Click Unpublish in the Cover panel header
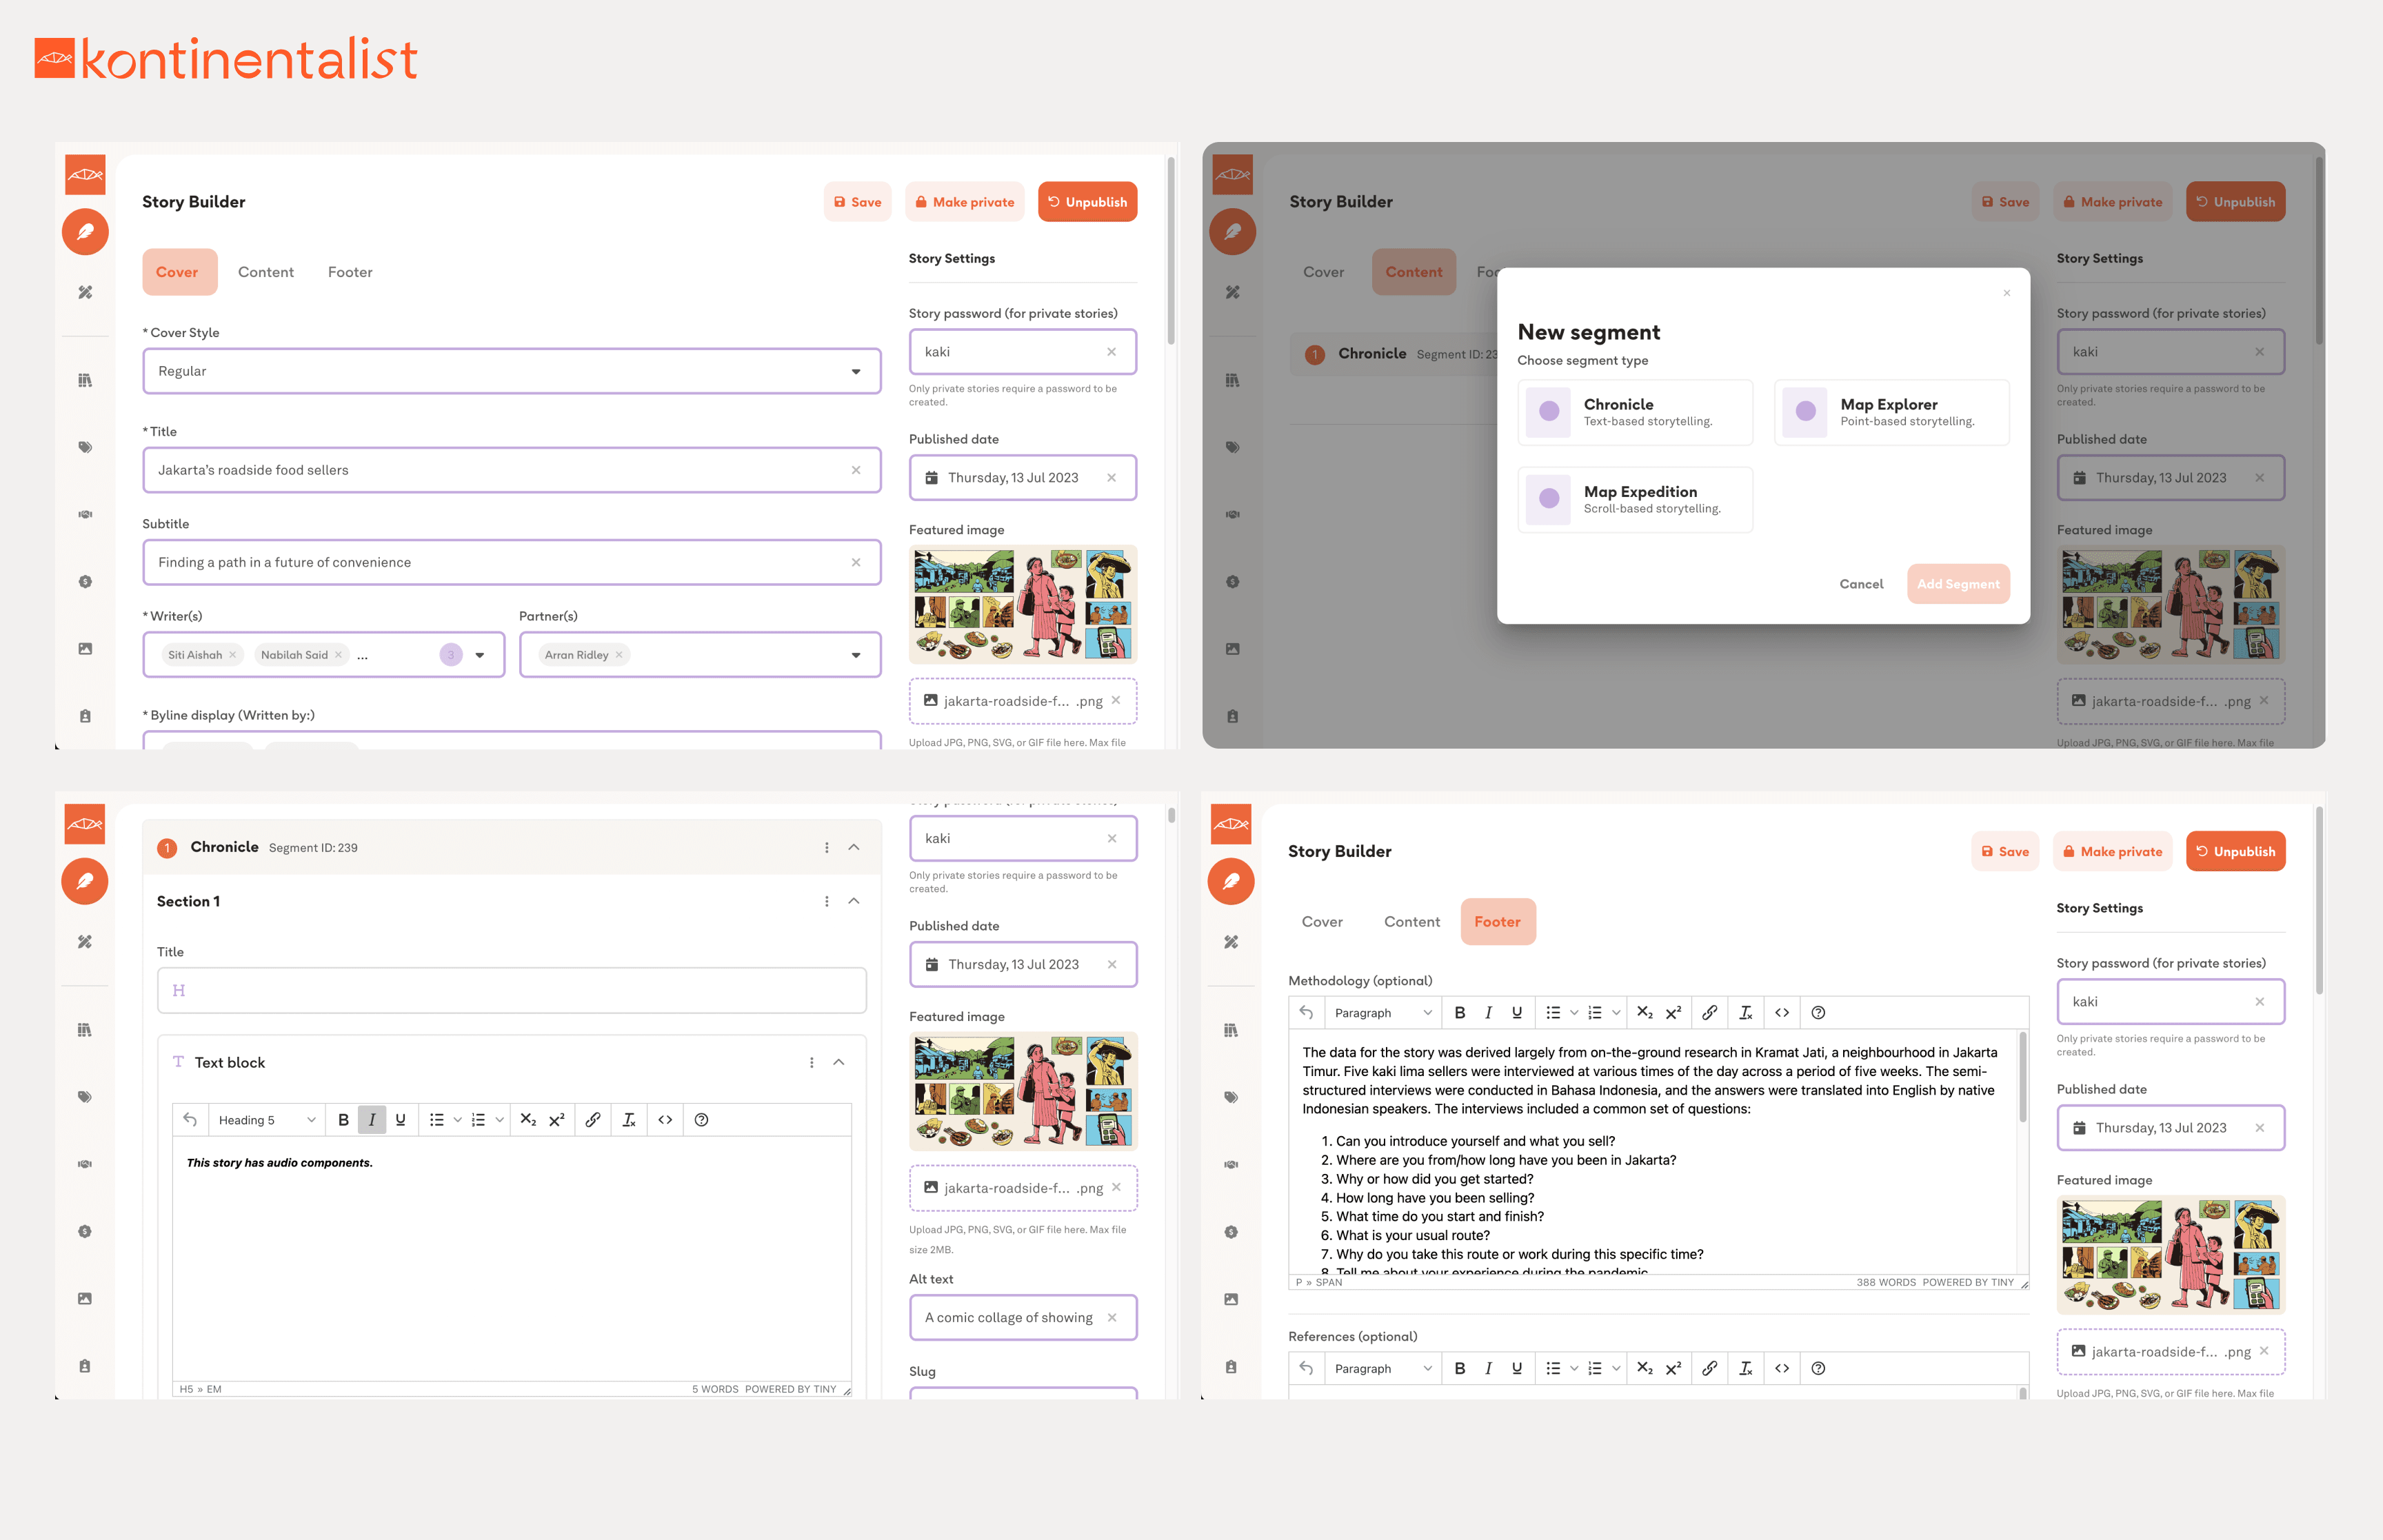 1087,202
